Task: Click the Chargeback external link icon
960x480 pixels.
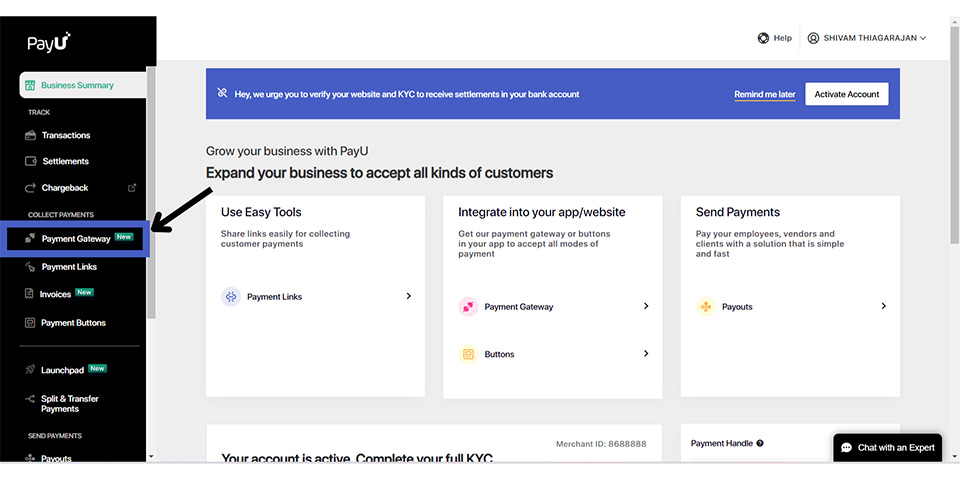Action: click(133, 187)
